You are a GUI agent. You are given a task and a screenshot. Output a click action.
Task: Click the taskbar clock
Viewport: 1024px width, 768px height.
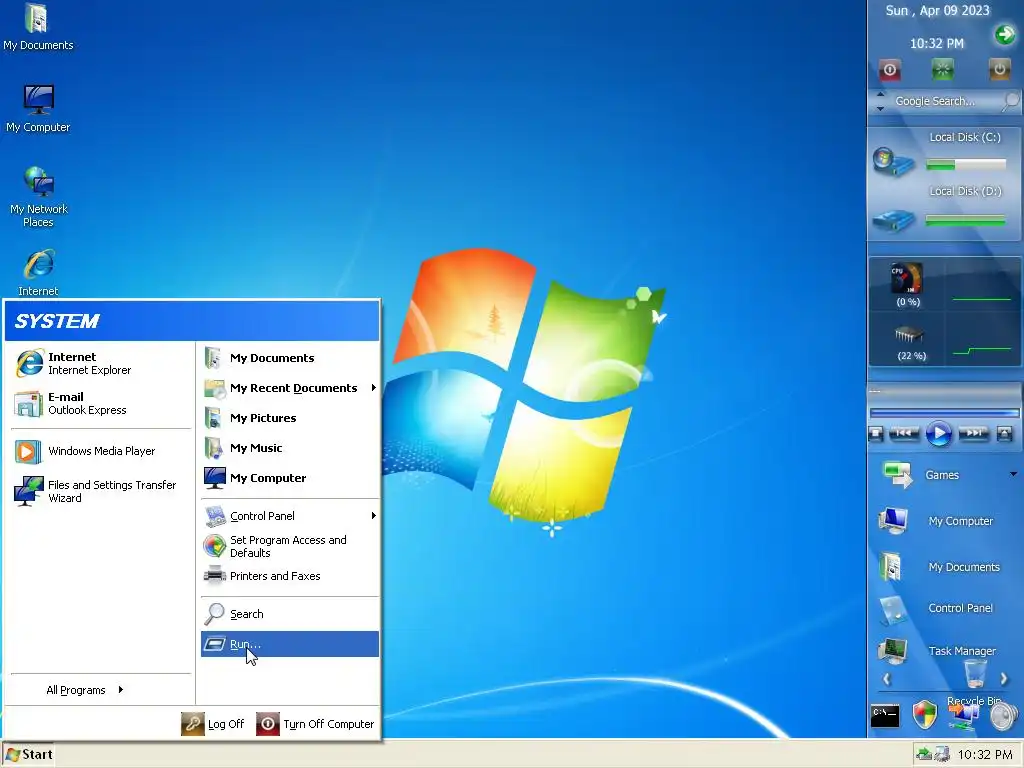tap(985, 754)
